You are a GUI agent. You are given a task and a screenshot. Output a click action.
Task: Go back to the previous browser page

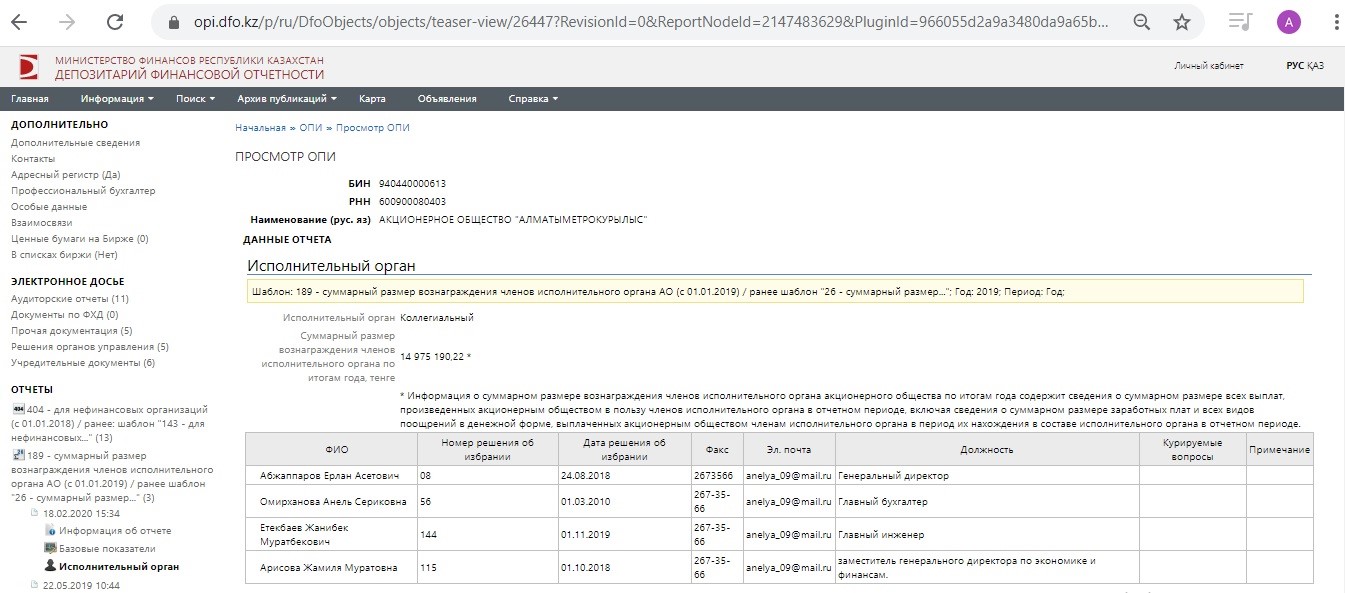[x=19, y=22]
